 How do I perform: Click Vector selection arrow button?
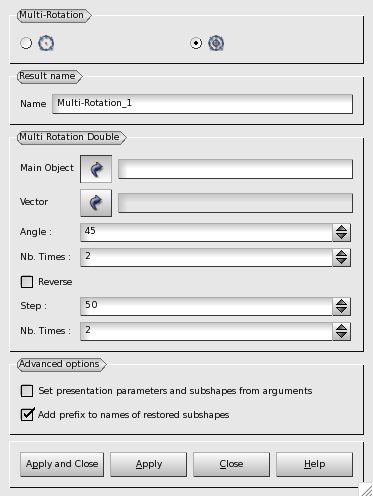(x=96, y=203)
